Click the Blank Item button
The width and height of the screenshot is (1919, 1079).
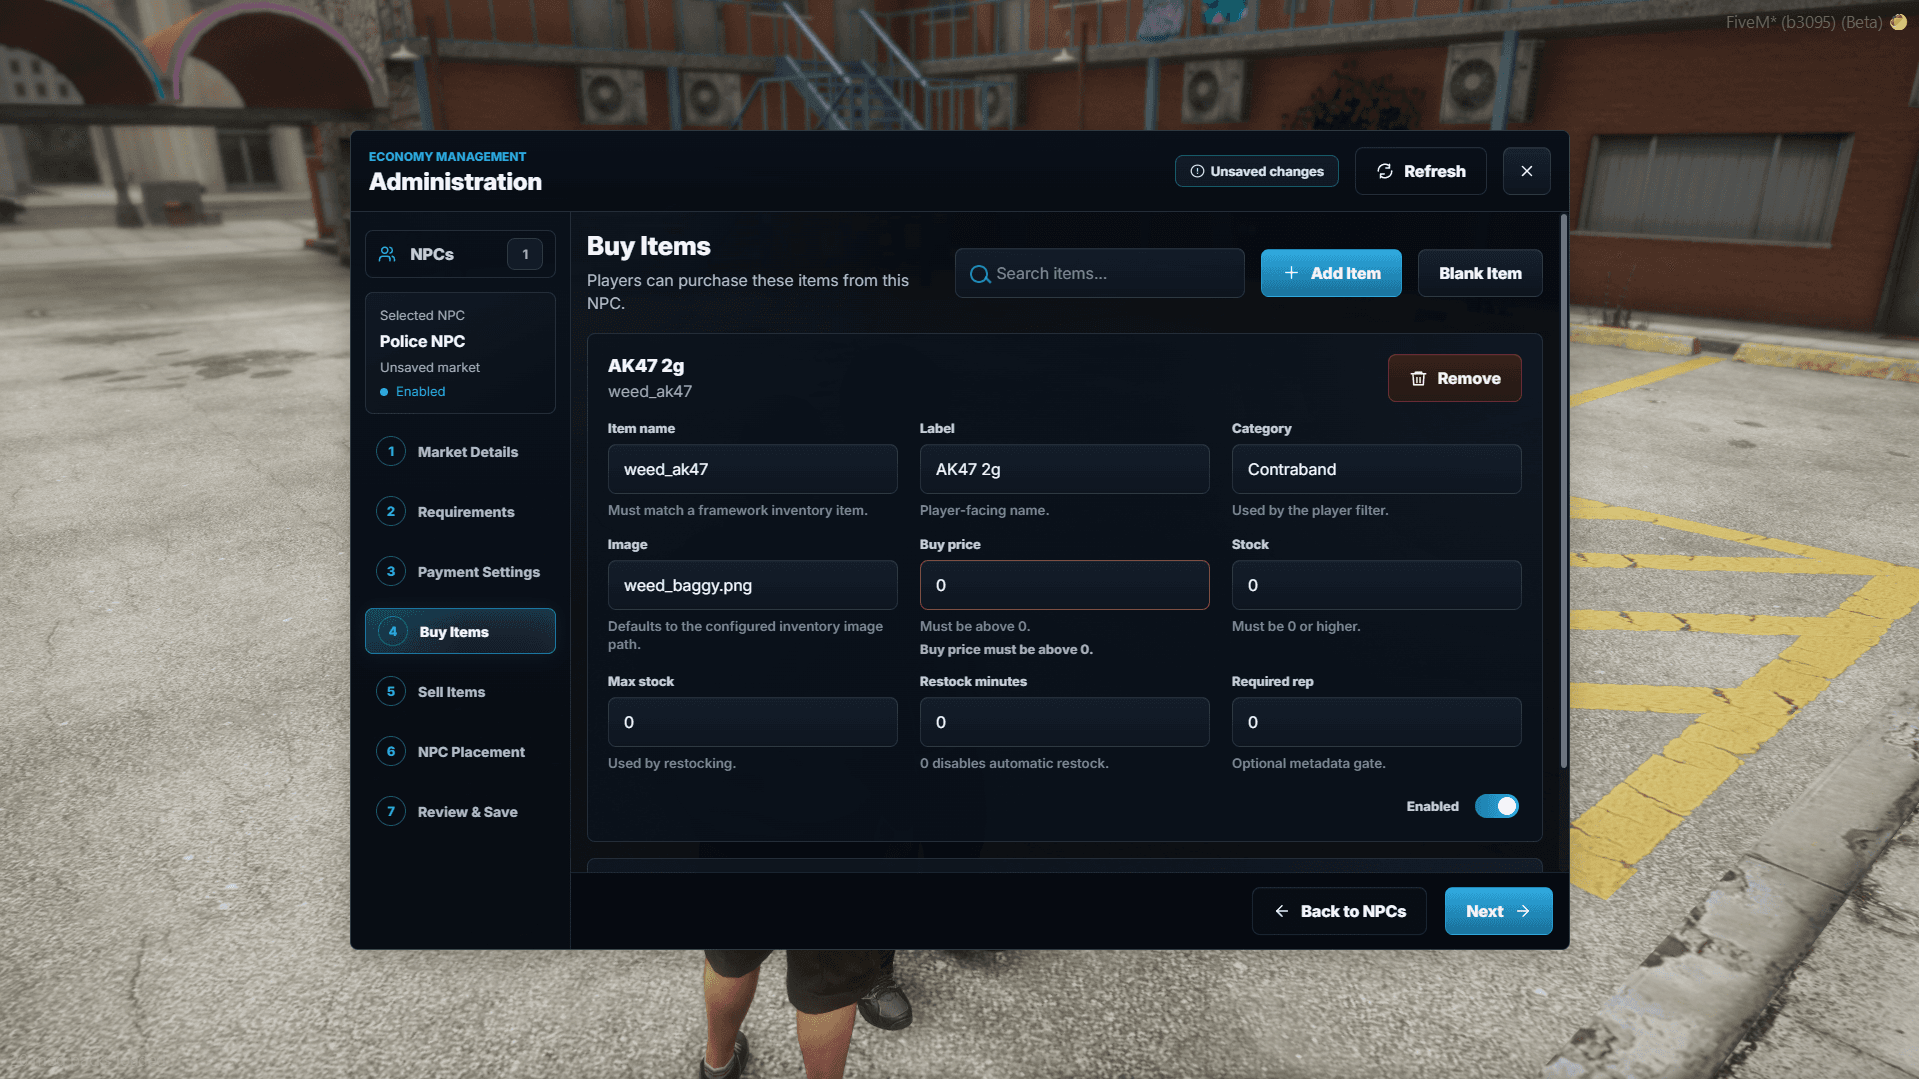[x=1480, y=273]
